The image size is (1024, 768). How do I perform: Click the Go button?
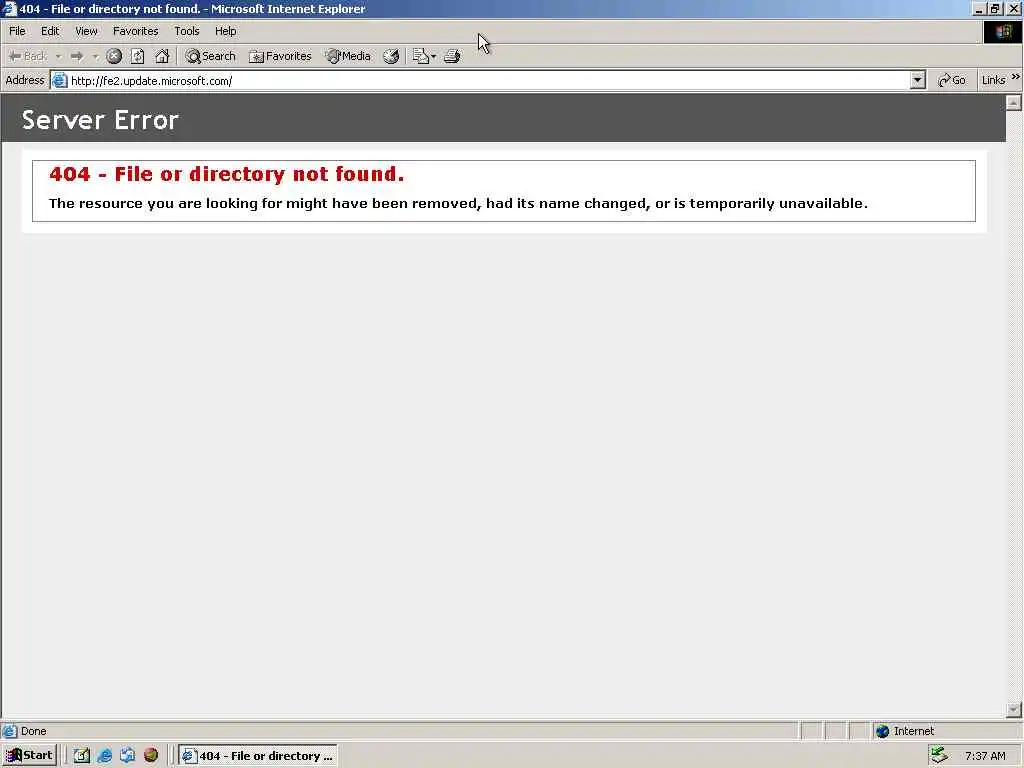(952, 80)
